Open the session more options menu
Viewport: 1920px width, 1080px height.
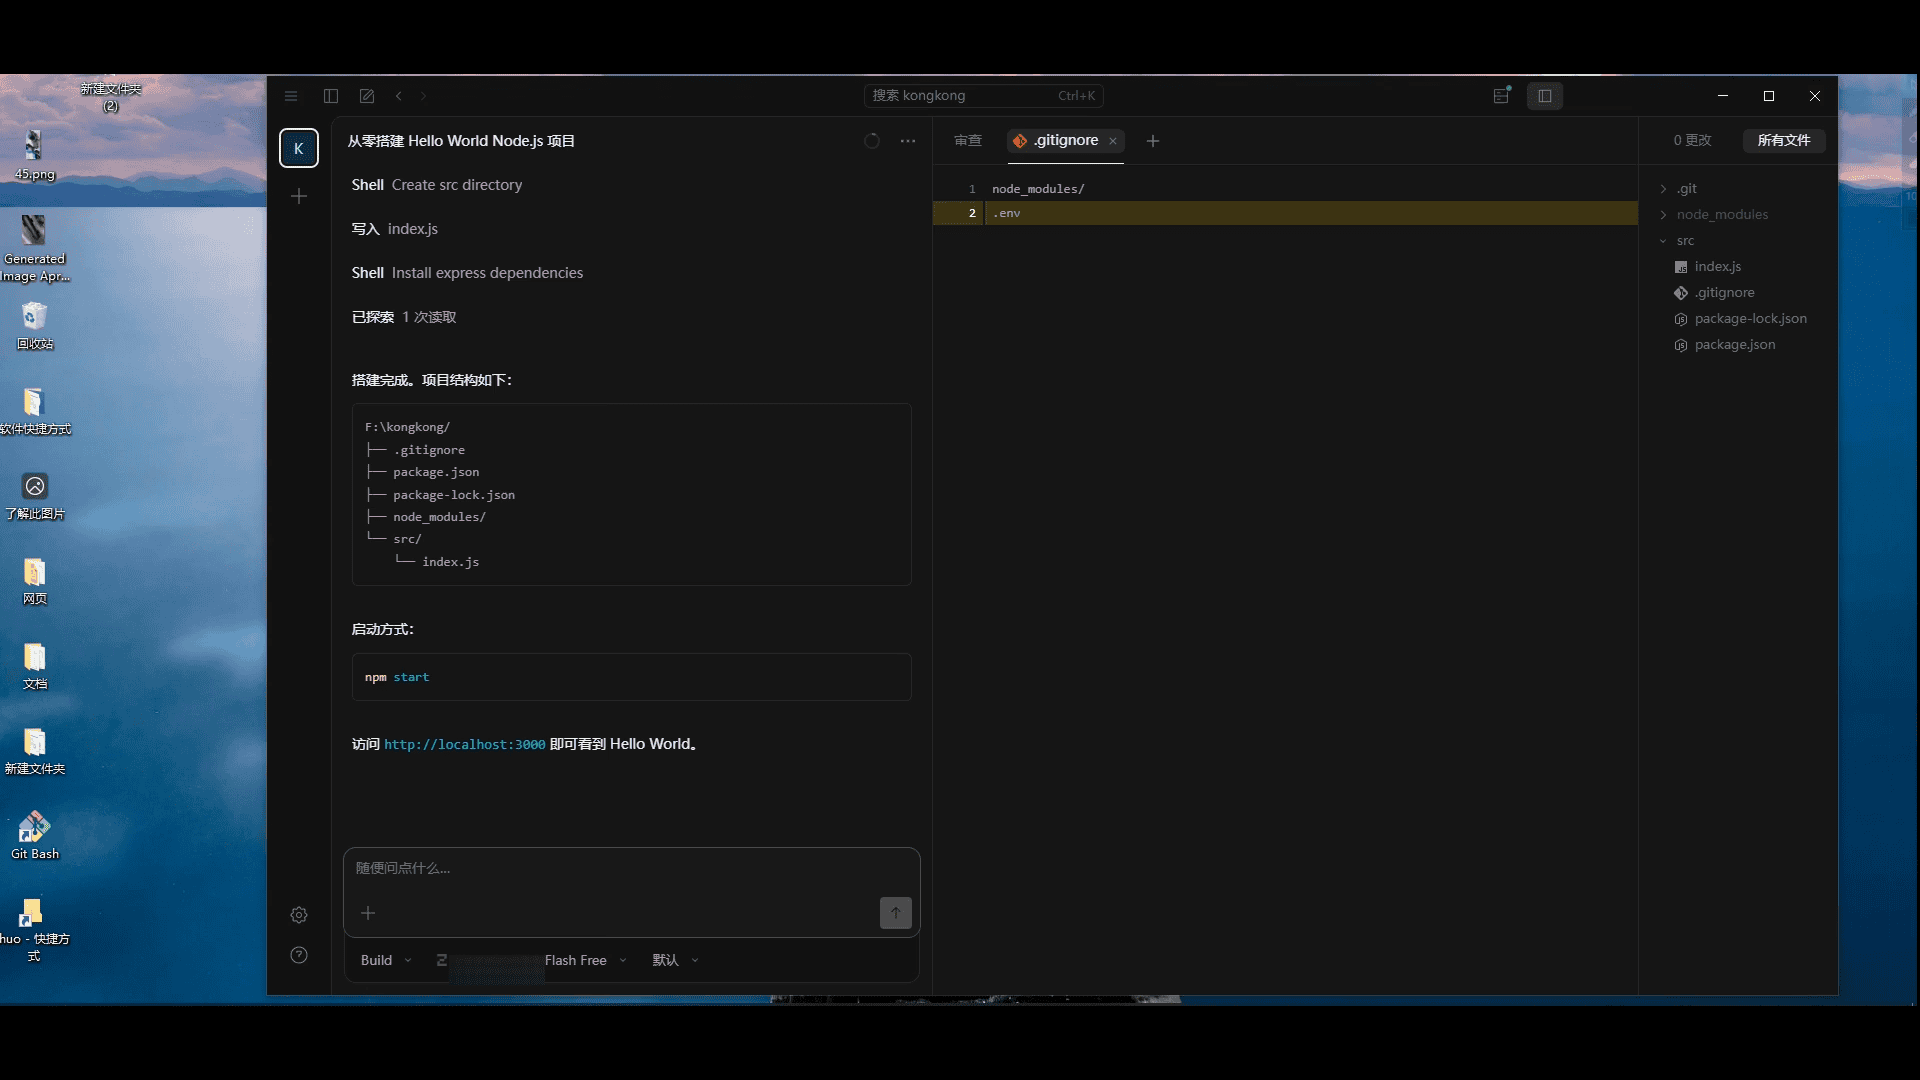(908, 141)
